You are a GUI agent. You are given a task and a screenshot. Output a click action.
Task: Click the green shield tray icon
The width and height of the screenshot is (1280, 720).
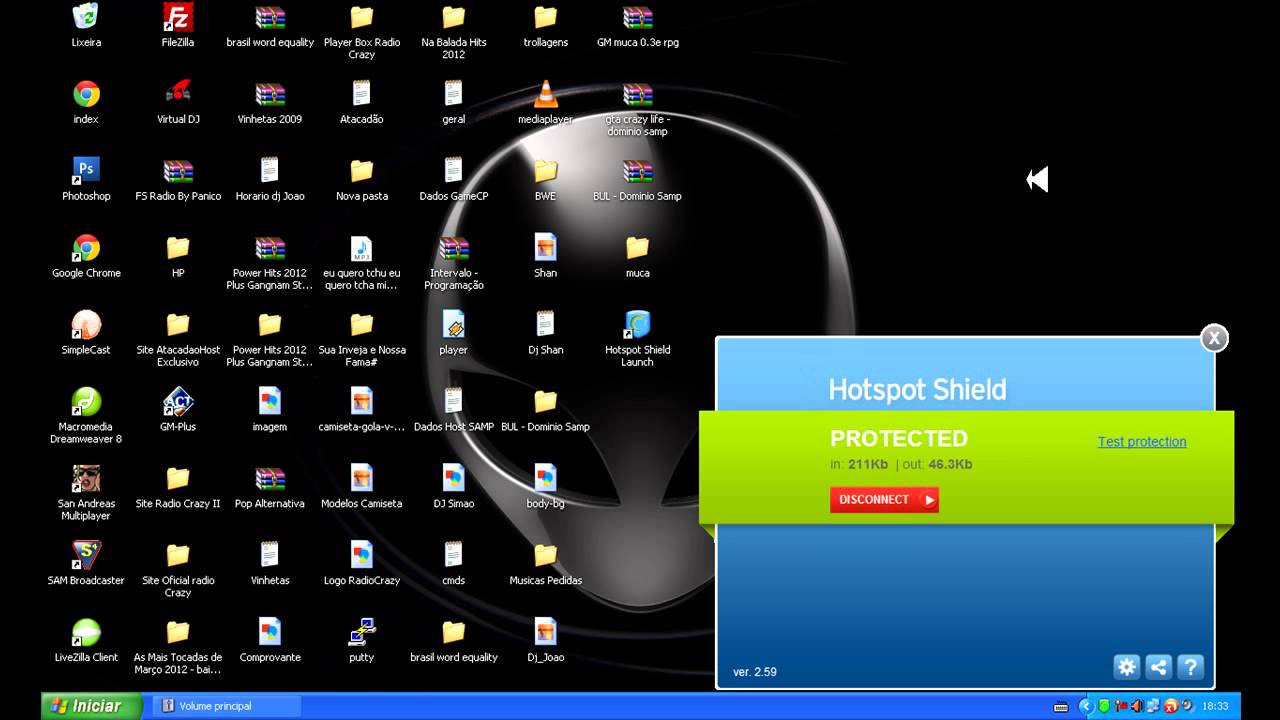[x=1105, y=706]
